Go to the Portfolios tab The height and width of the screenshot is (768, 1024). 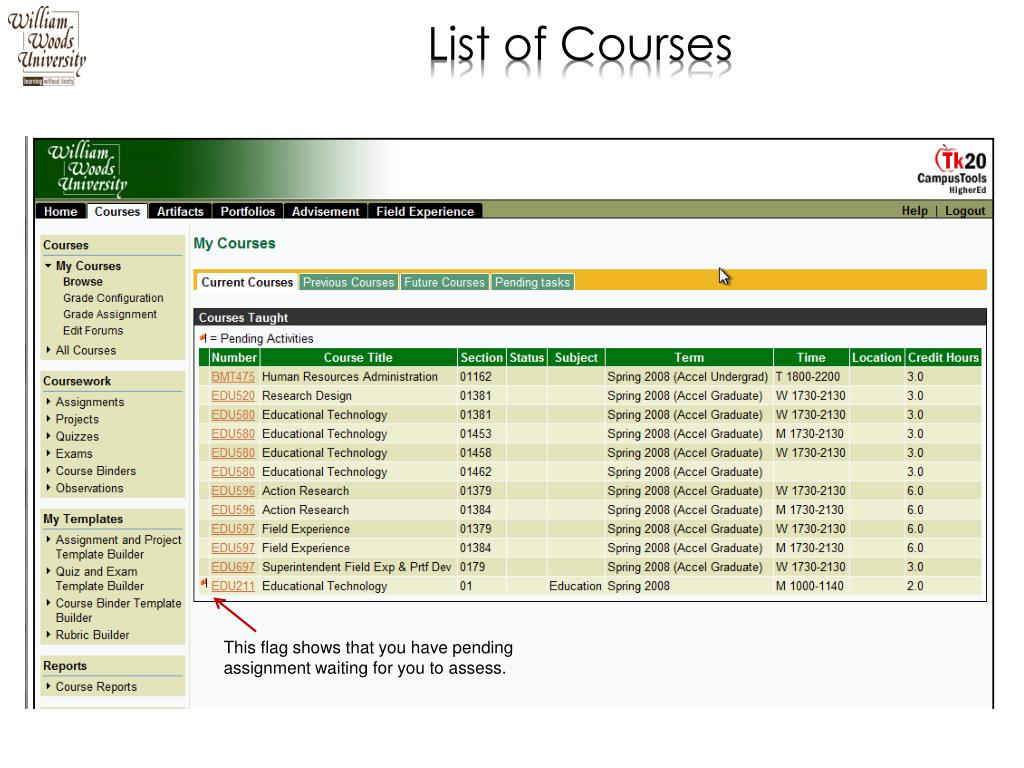(x=248, y=211)
